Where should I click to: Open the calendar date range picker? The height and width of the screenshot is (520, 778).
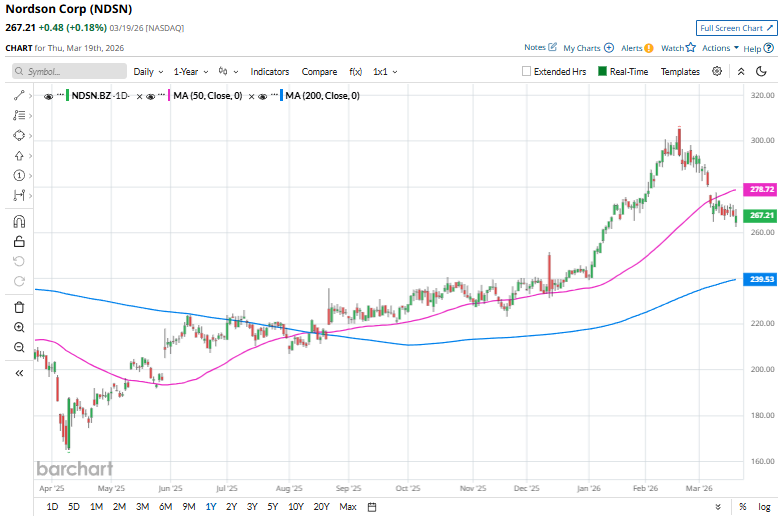pyautogui.click(x=372, y=507)
